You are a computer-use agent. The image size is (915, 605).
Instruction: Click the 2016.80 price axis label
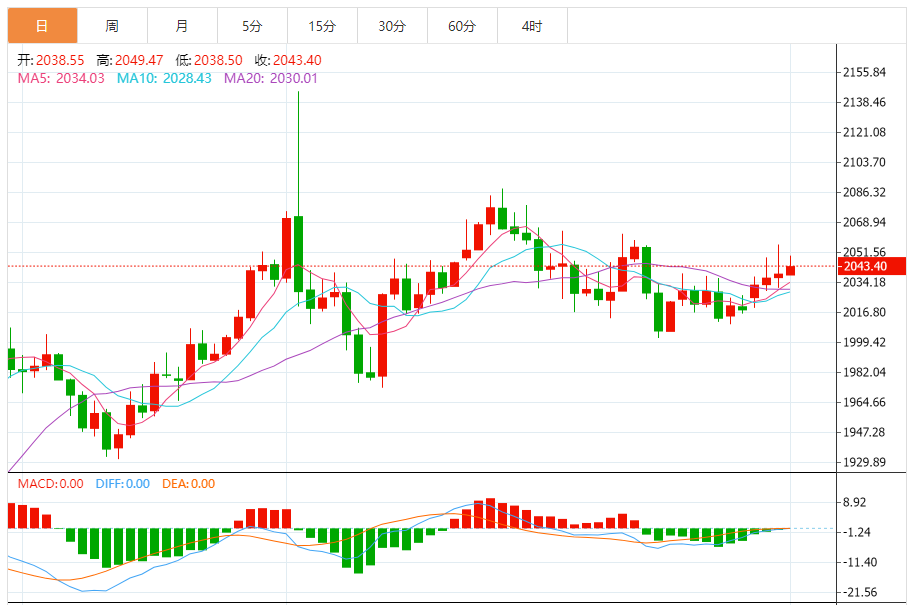coord(864,312)
